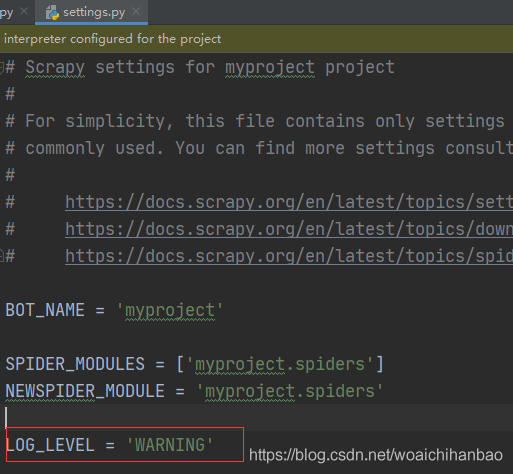Viewport: 513px width, 474px height.
Task: Click on the LOG_LEVEL variable name
Action: point(50,445)
